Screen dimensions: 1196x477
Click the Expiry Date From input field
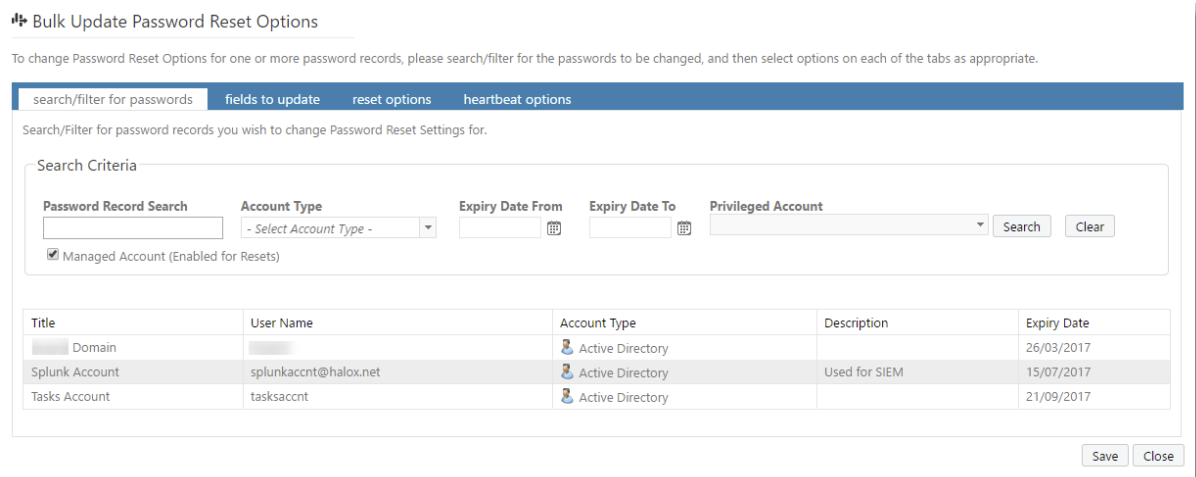click(500, 227)
